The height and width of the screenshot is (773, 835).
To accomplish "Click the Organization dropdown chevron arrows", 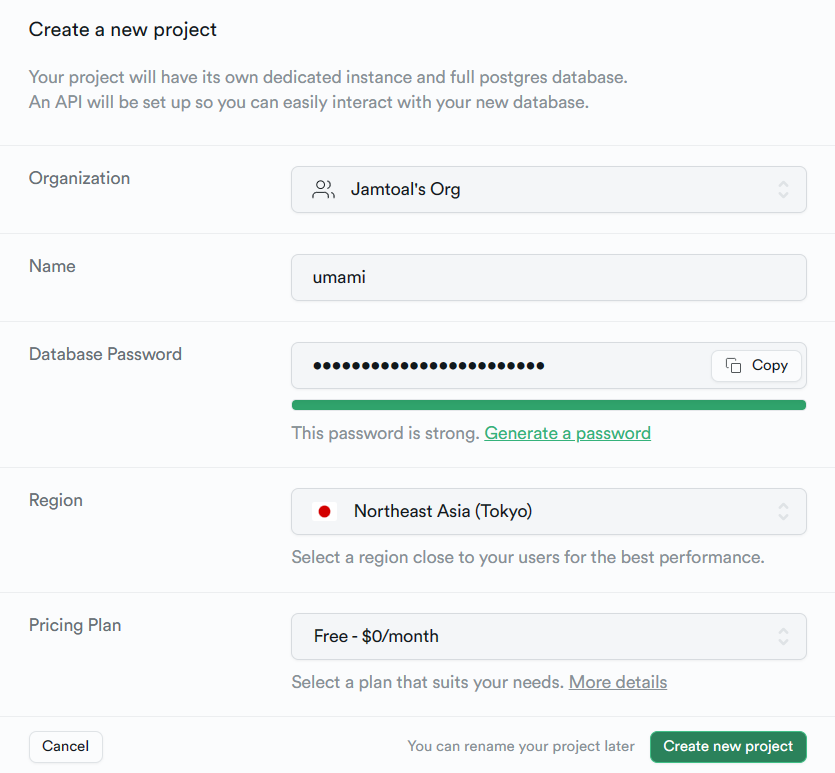I will coord(783,189).
